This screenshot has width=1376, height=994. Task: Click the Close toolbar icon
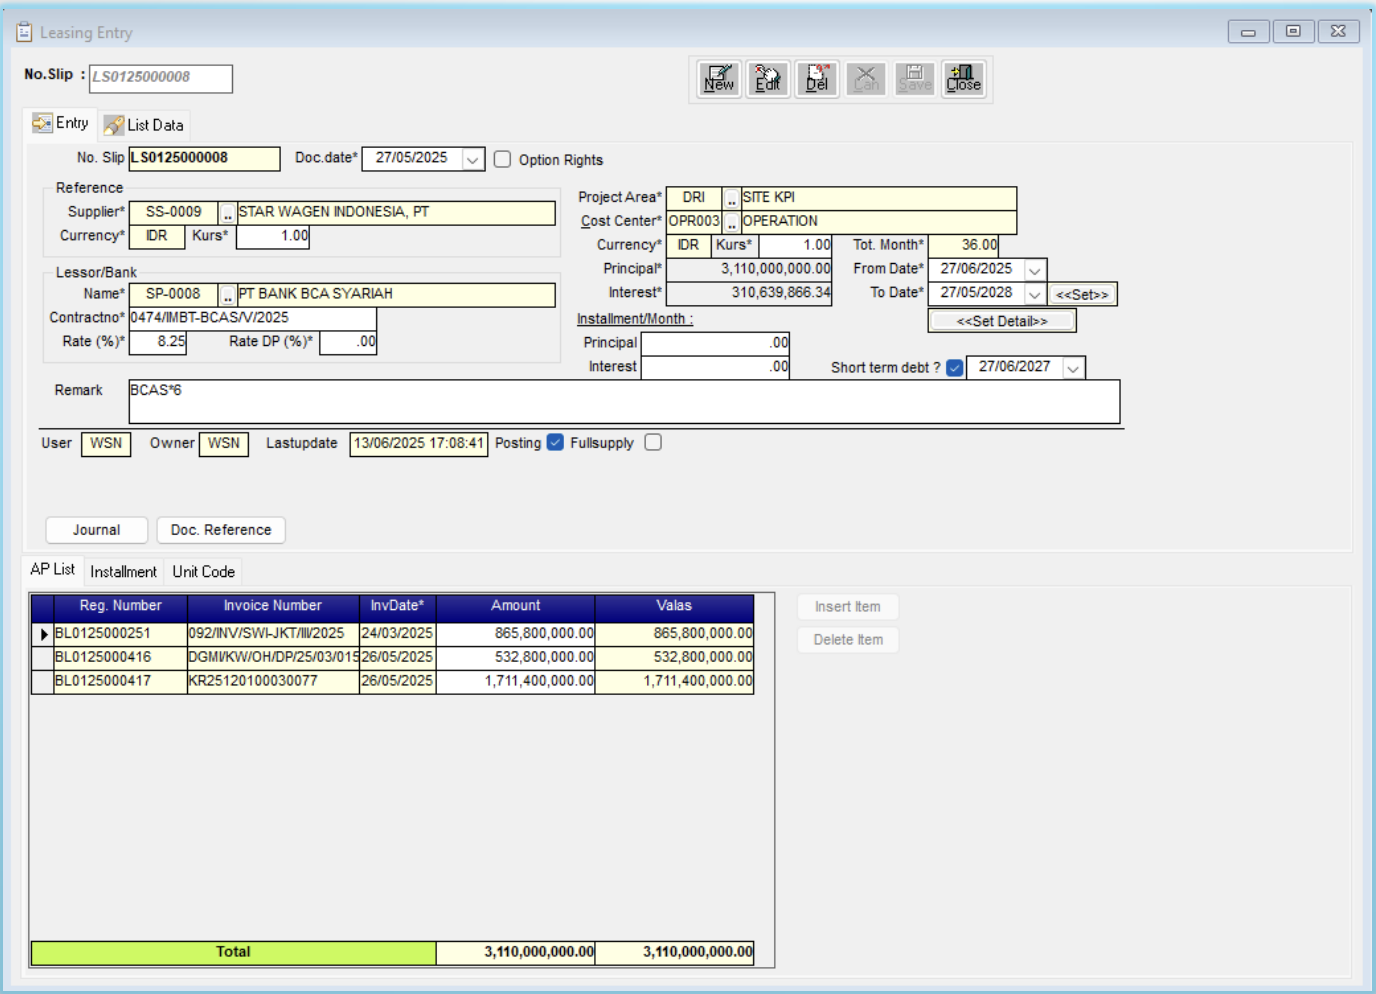964,79
